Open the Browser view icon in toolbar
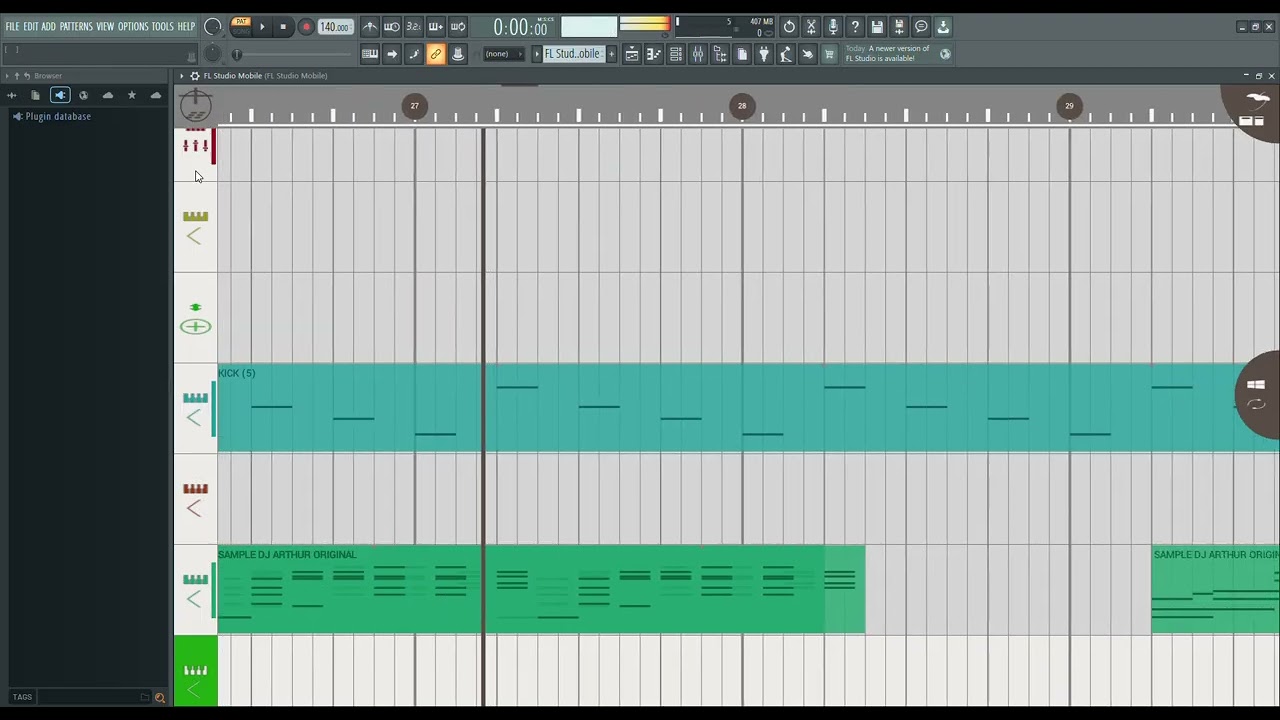The height and width of the screenshot is (720, 1280). pyautogui.click(x=720, y=54)
